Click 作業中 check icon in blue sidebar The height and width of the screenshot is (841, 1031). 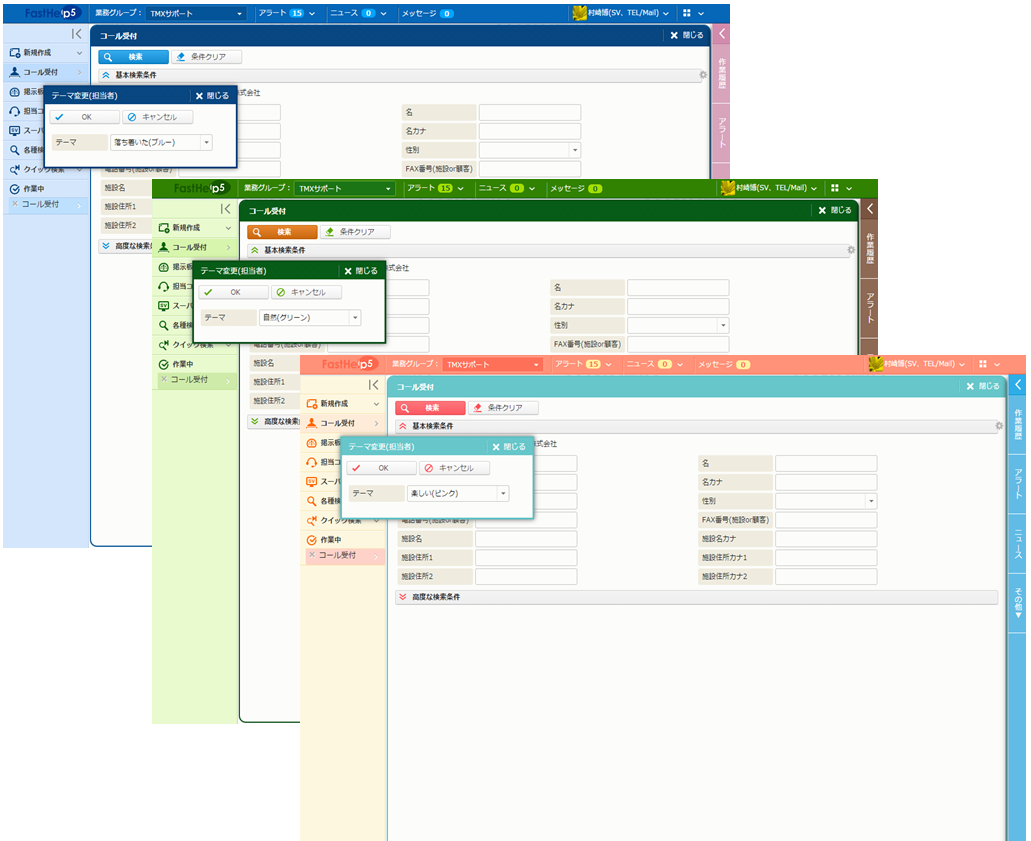(x=14, y=189)
